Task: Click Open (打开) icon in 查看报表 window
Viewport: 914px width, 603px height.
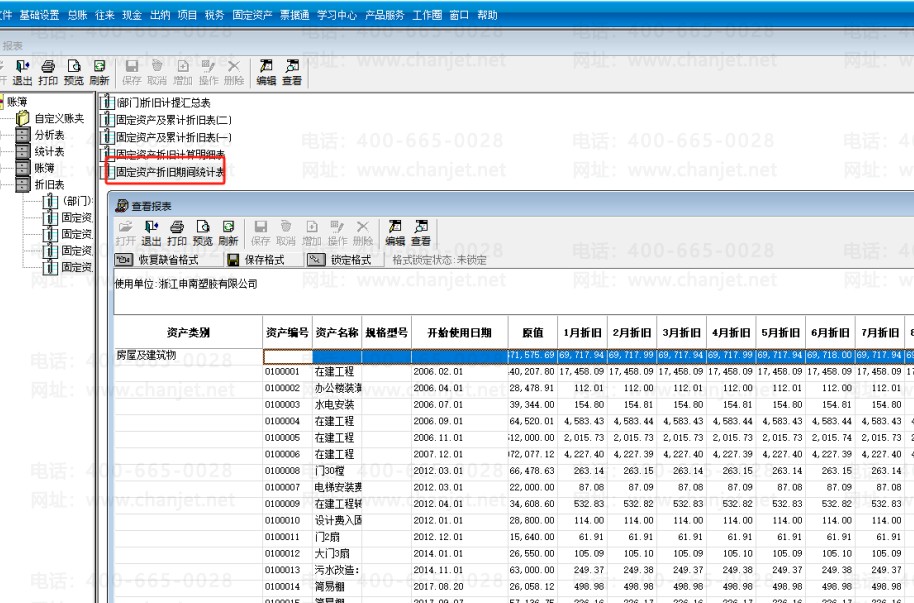Action: (125, 233)
